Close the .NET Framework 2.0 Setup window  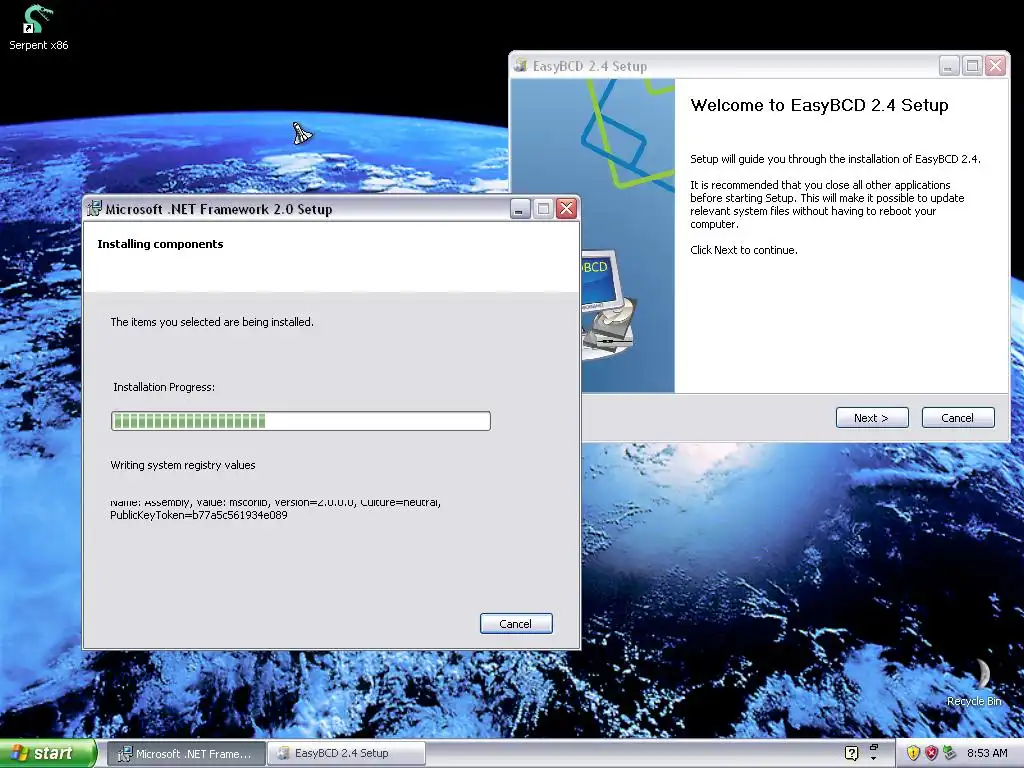pyautogui.click(x=566, y=209)
